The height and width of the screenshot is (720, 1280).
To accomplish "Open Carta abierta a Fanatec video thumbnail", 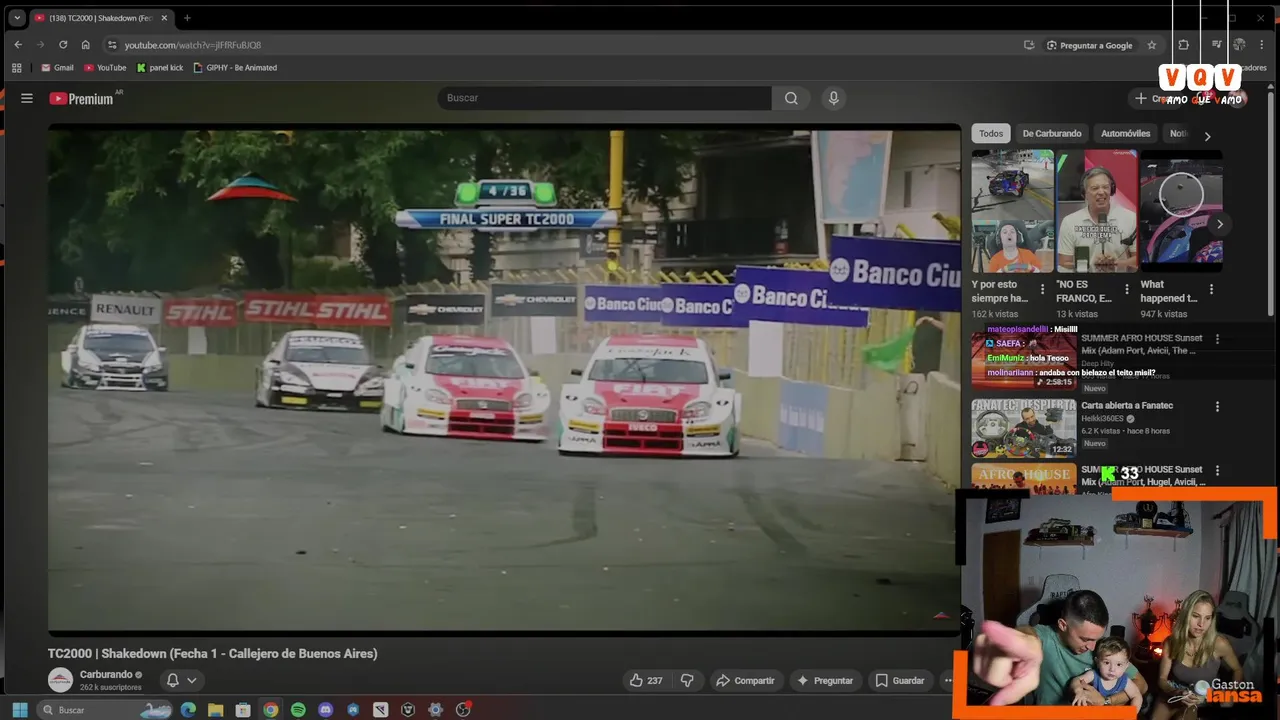I will coord(1023,428).
